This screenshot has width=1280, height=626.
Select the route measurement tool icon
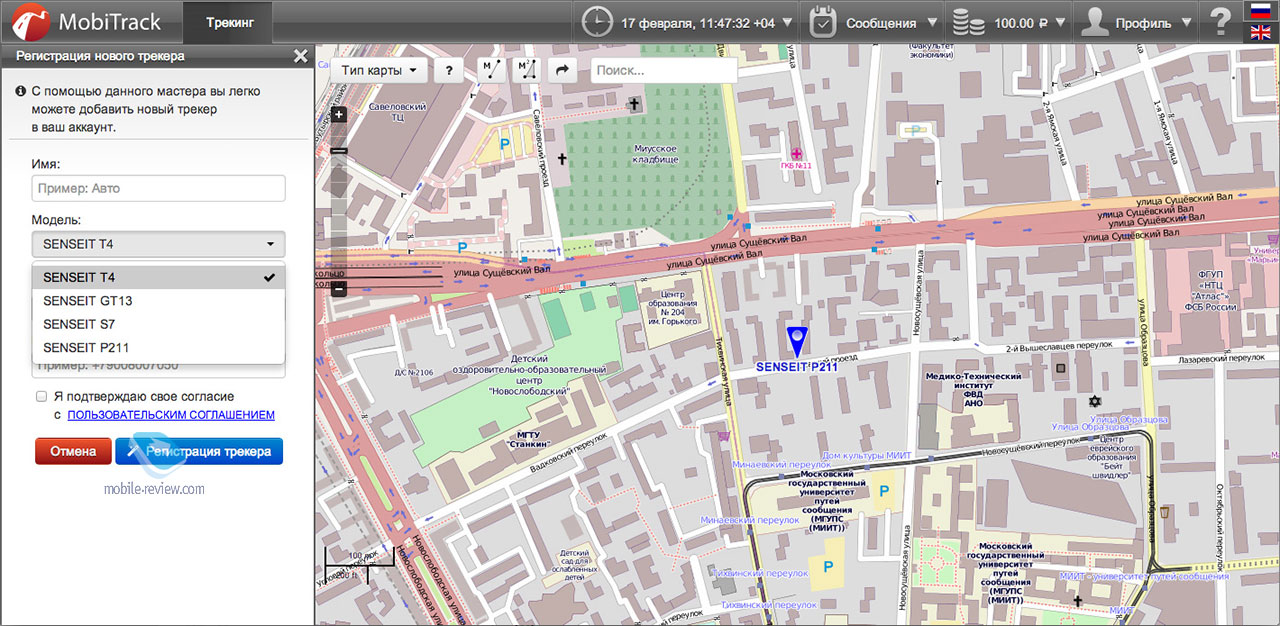pos(490,70)
